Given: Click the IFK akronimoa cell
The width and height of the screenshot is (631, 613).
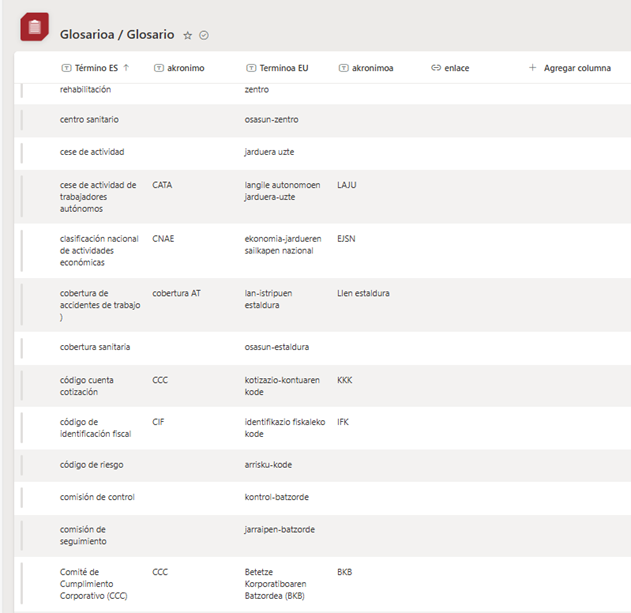Looking at the screenshot, I should click(x=343, y=422).
